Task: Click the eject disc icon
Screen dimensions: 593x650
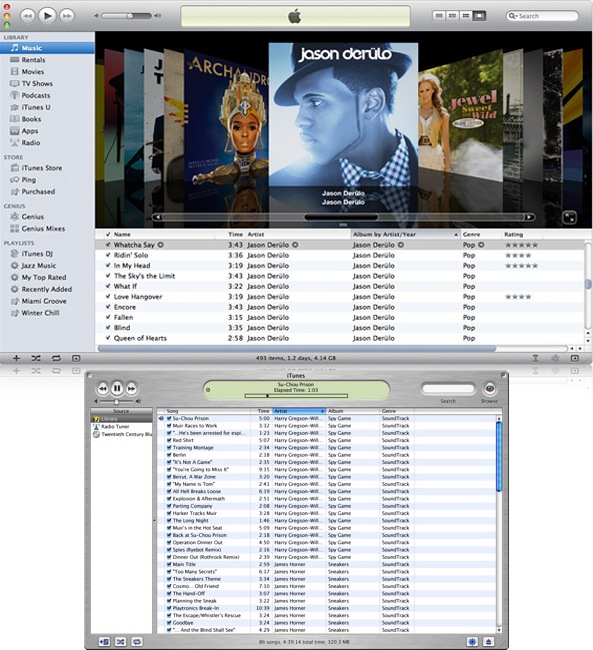Action: point(488,642)
